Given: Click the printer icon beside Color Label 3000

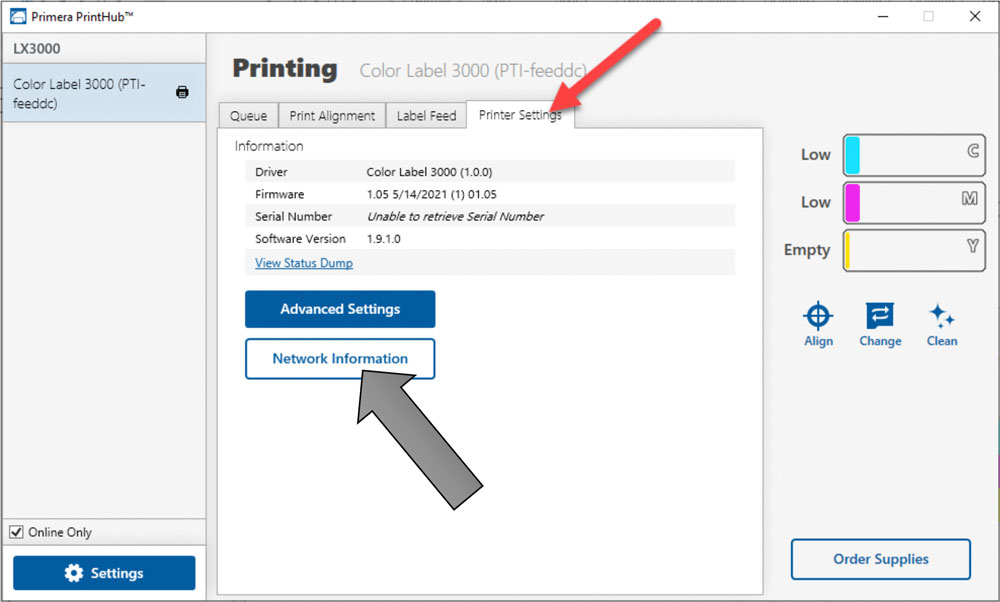Looking at the screenshot, I should click(182, 92).
